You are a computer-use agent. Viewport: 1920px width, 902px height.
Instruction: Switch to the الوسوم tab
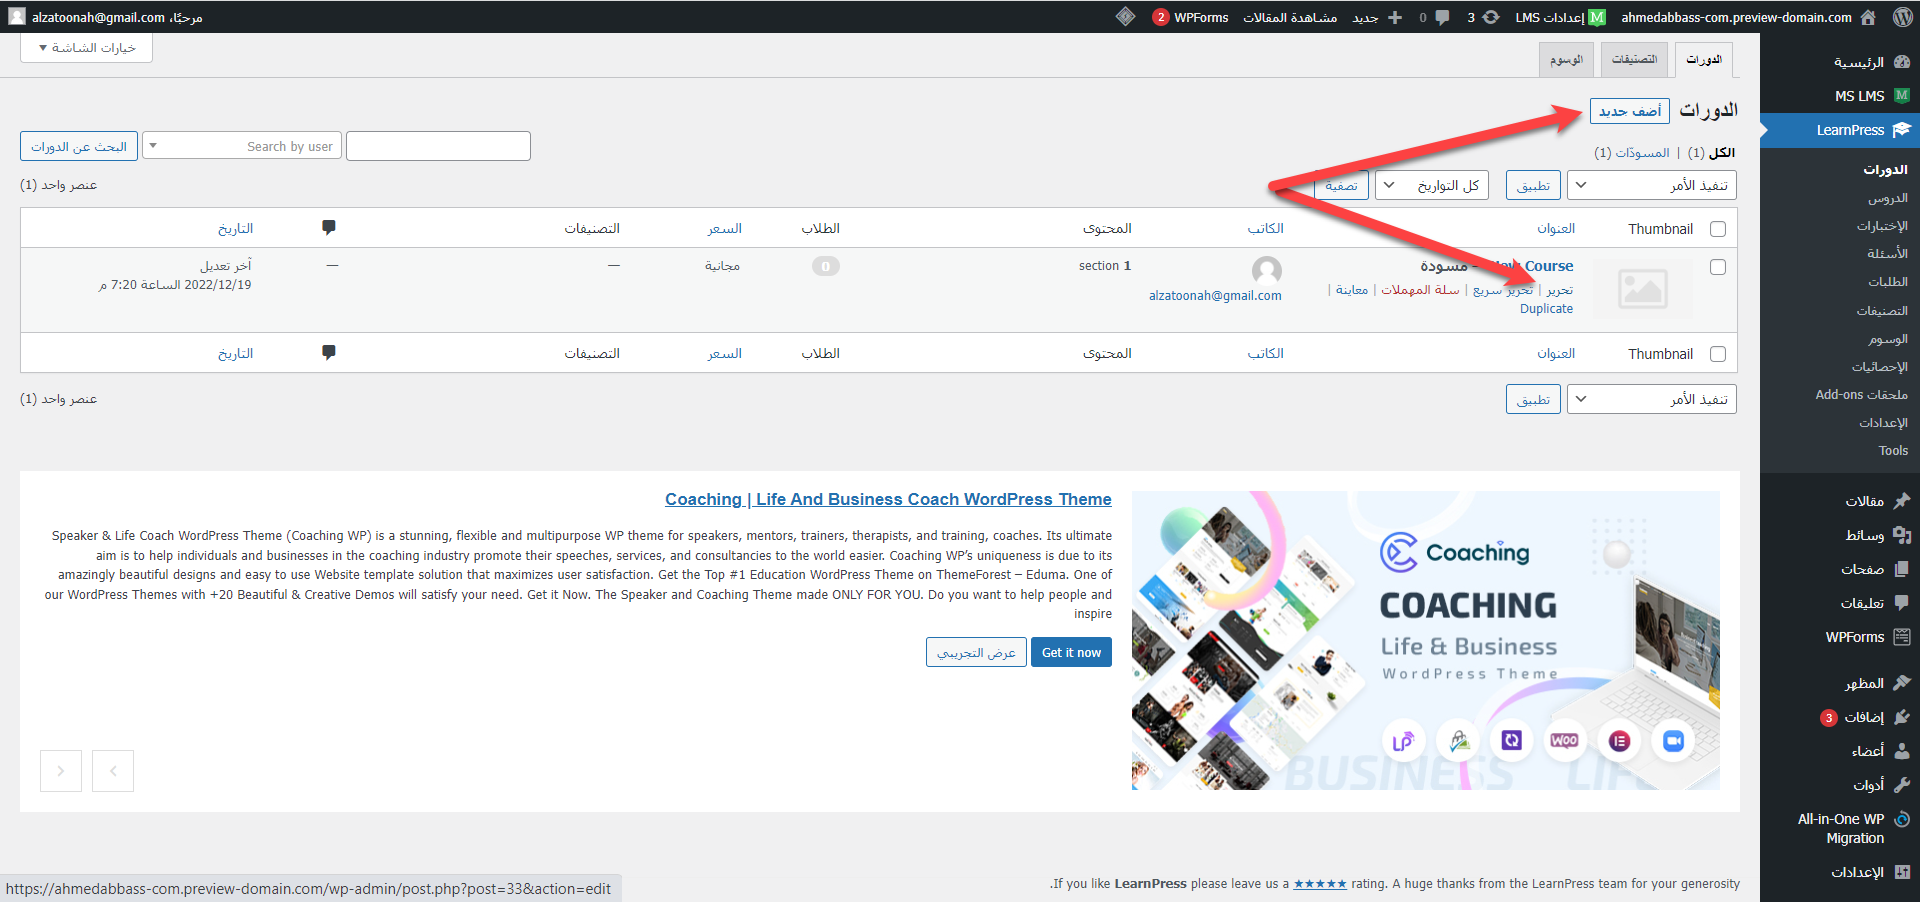(1566, 60)
